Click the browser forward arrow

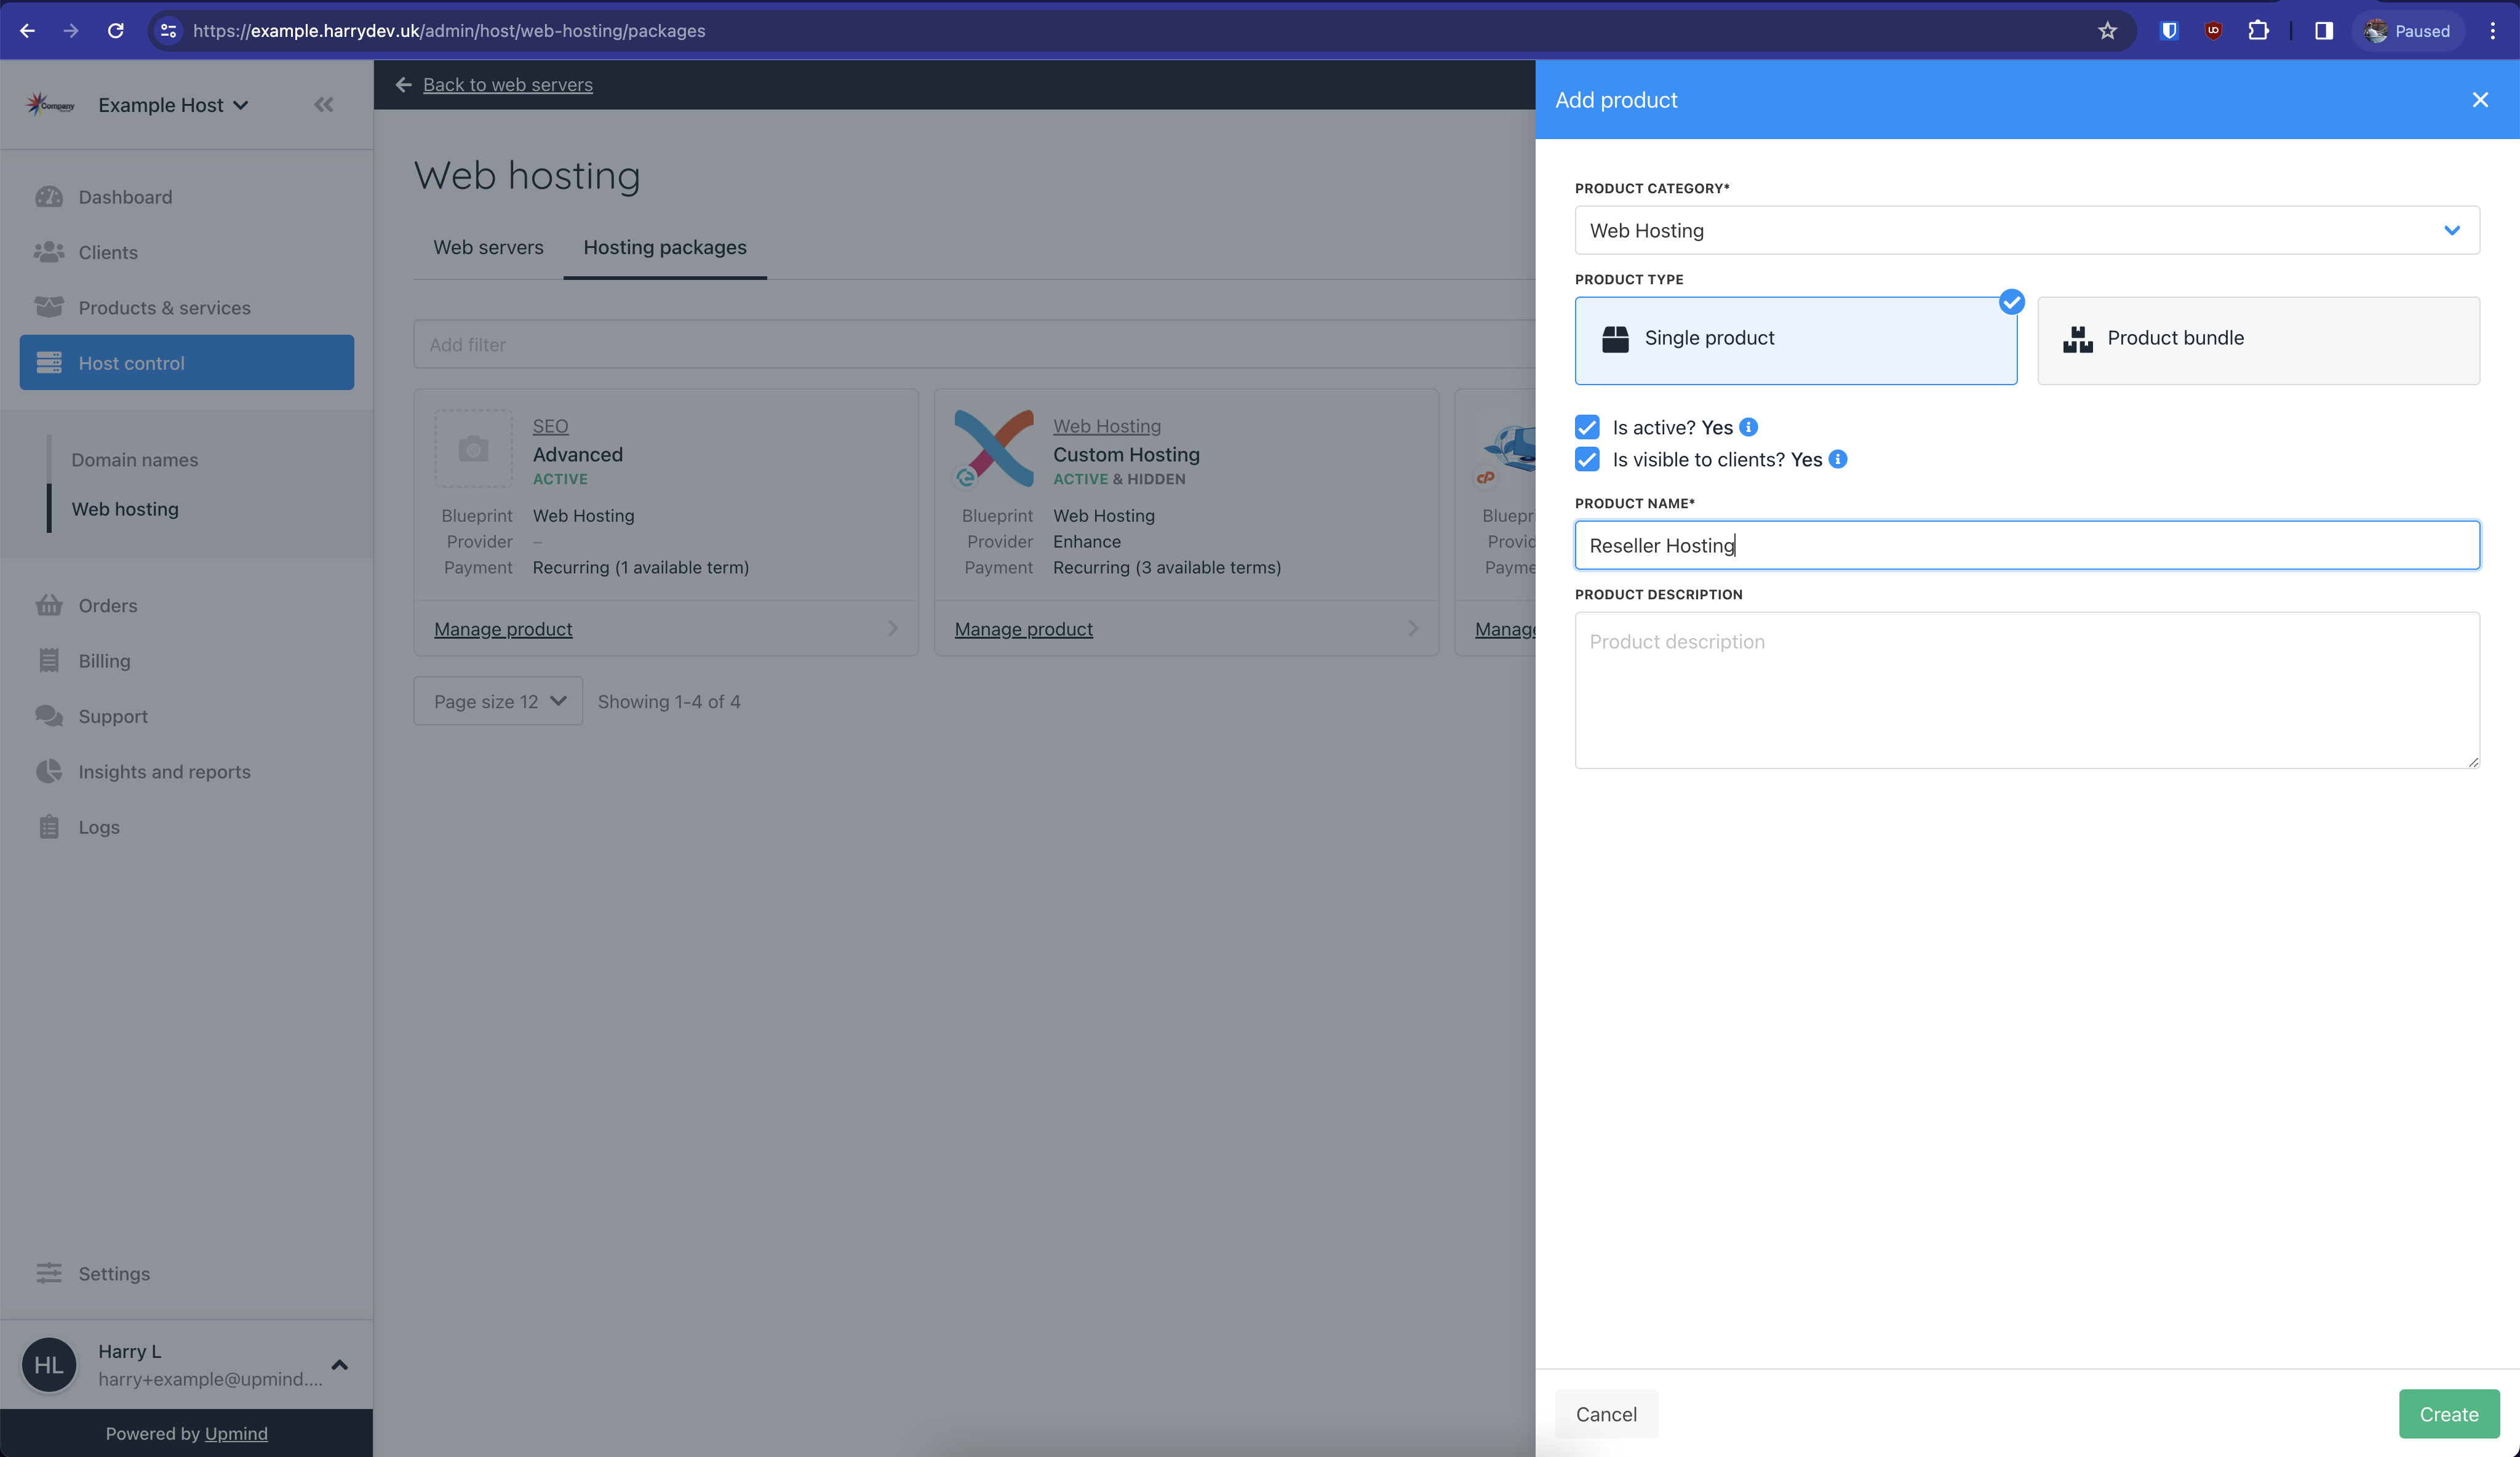[x=71, y=31]
